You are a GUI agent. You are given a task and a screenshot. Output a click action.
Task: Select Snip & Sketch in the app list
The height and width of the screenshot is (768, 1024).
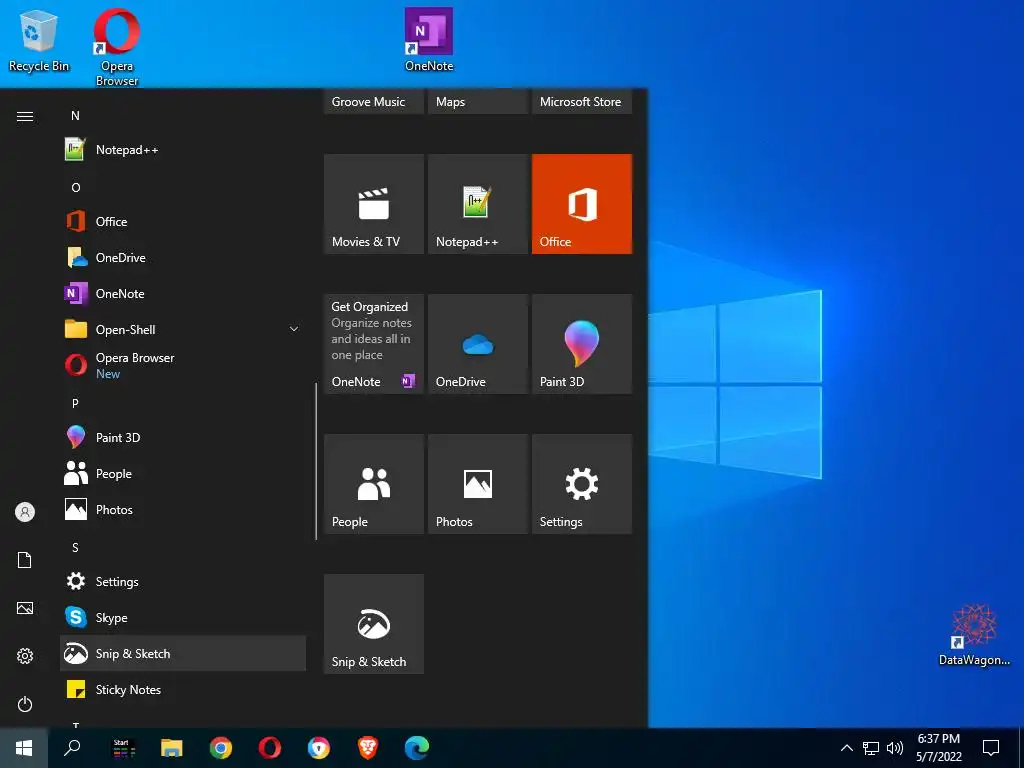coord(183,653)
